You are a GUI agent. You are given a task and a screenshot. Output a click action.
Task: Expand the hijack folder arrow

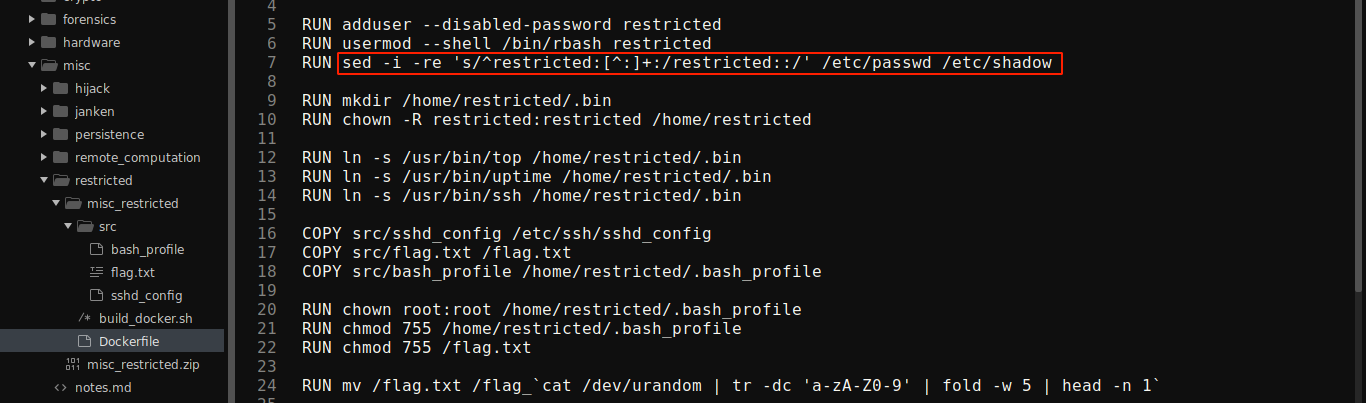pyautogui.click(x=44, y=88)
